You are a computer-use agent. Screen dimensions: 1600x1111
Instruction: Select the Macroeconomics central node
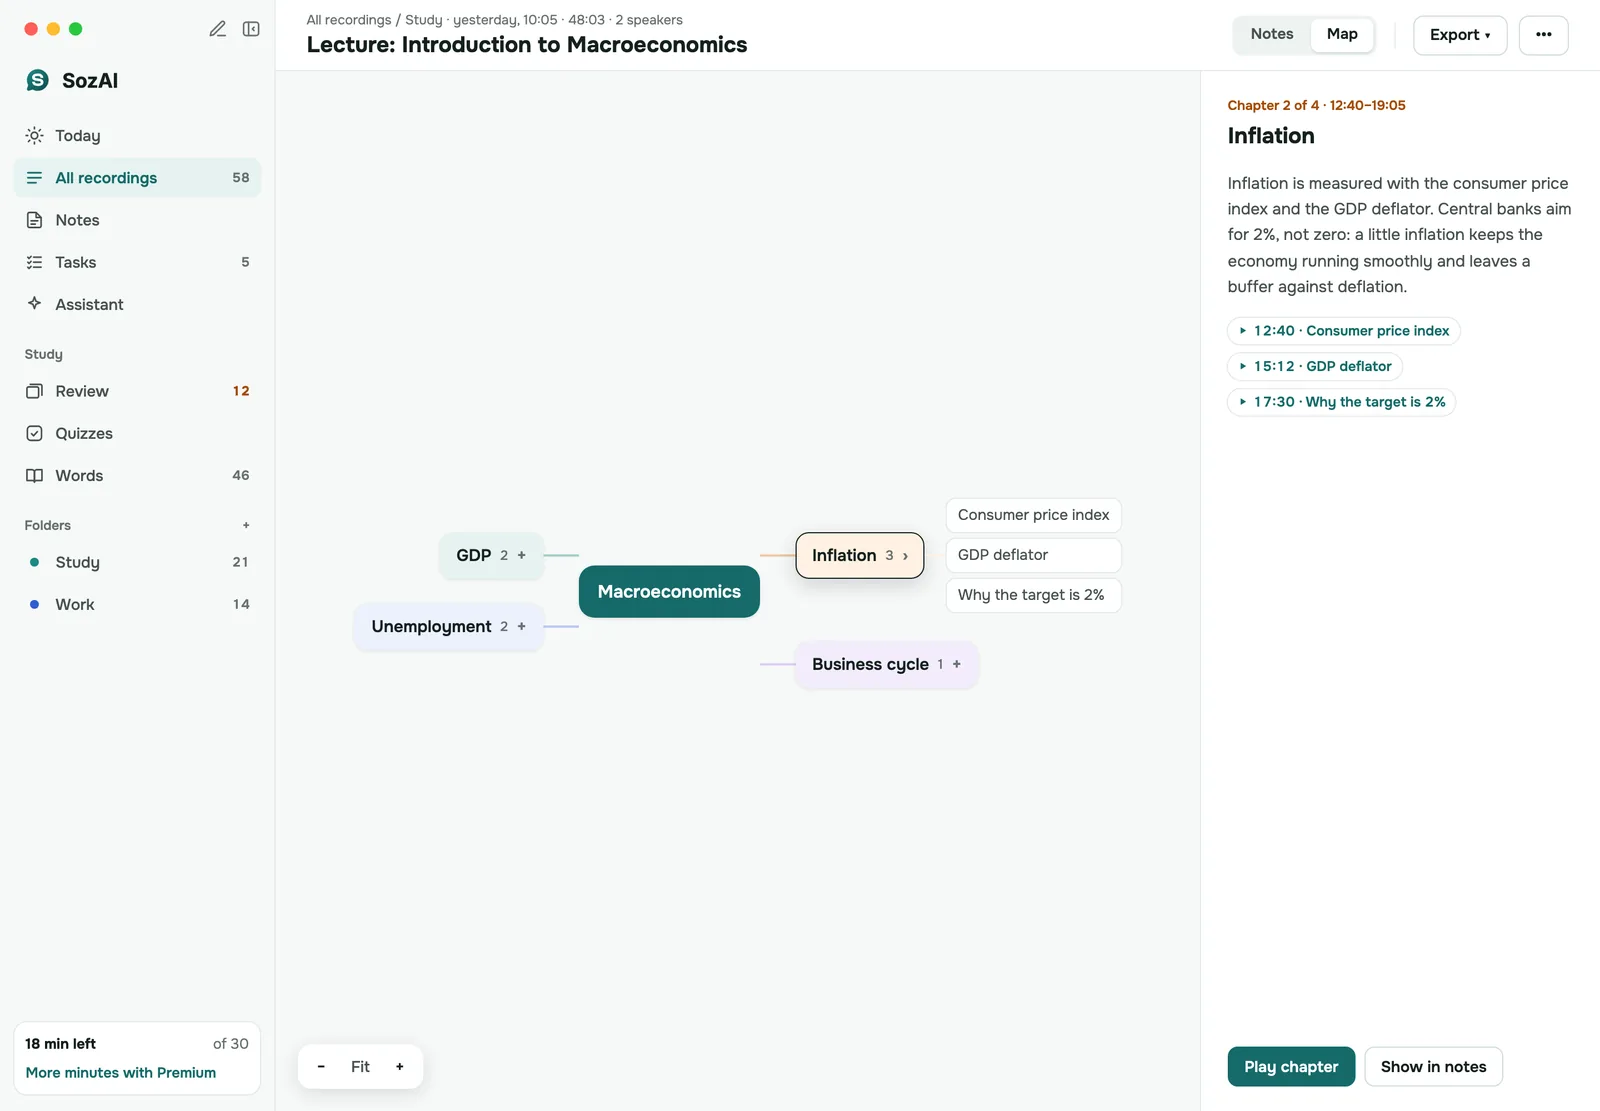click(669, 592)
